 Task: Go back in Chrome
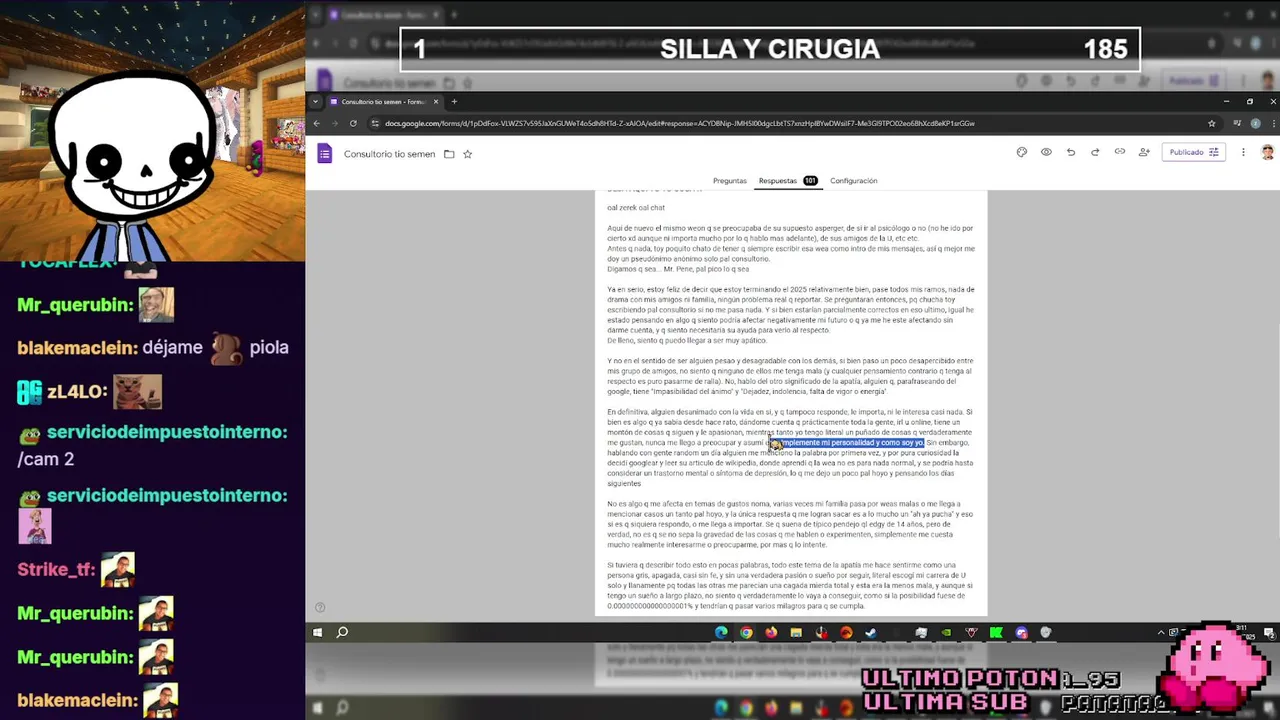[317, 123]
